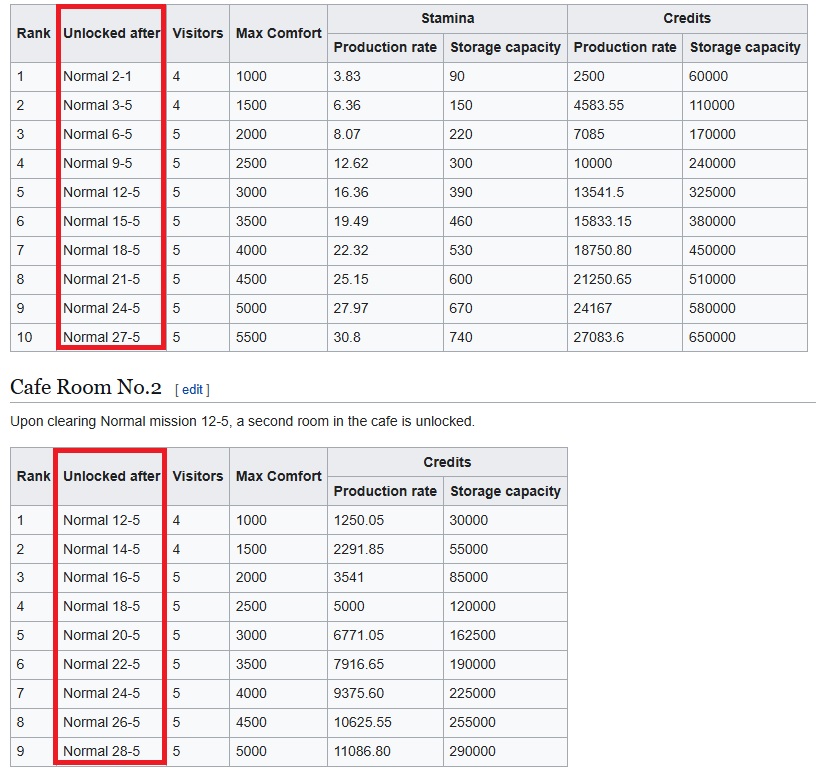The image size is (816, 773).
Task: Click the 'Normal 3-5' cell
Action: (97, 105)
